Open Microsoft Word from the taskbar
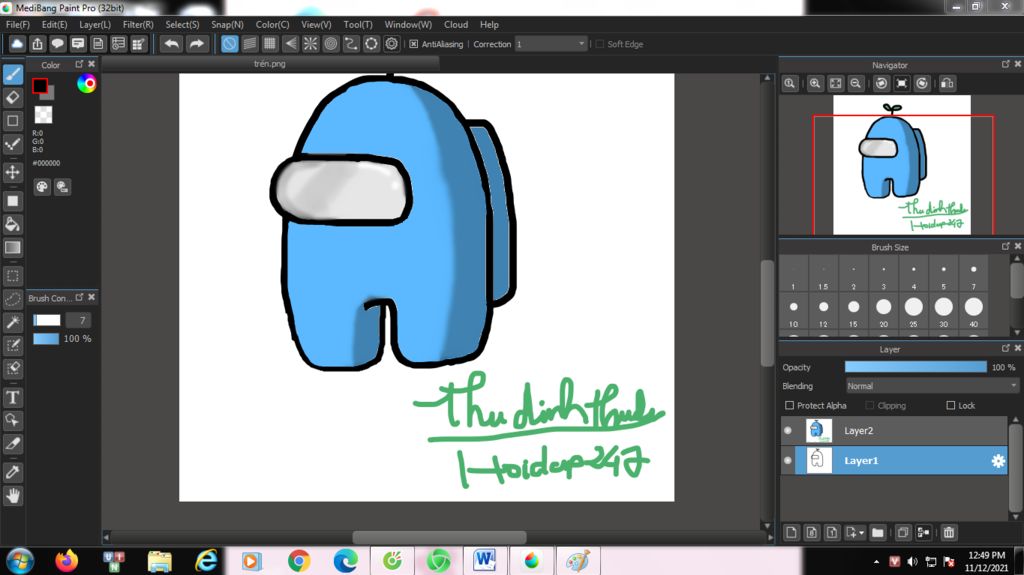Image resolution: width=1024 pixels, height=575 pixels. coord(485,561)
